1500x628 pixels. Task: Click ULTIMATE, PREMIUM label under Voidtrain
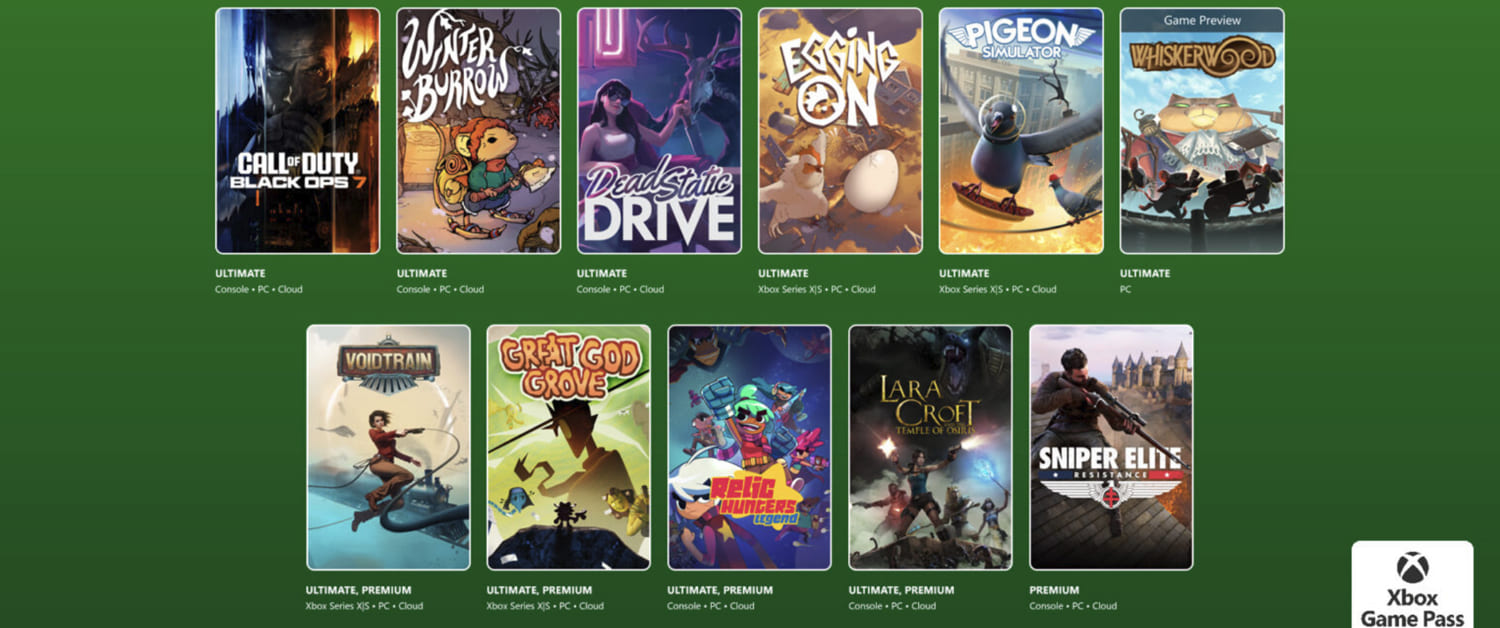pos(358,590)
